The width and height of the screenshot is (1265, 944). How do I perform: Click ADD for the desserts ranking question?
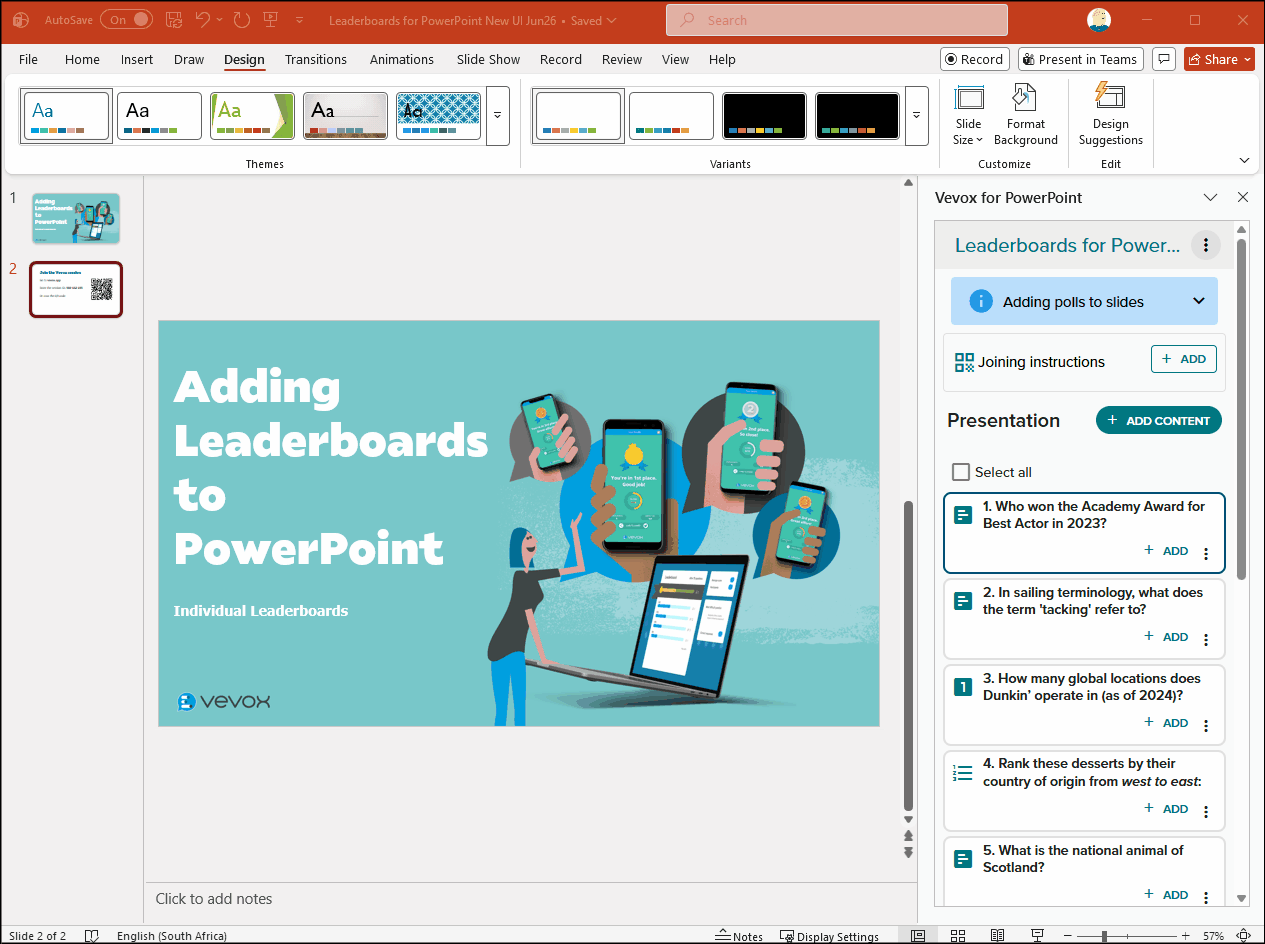[x=1166, y=809]
